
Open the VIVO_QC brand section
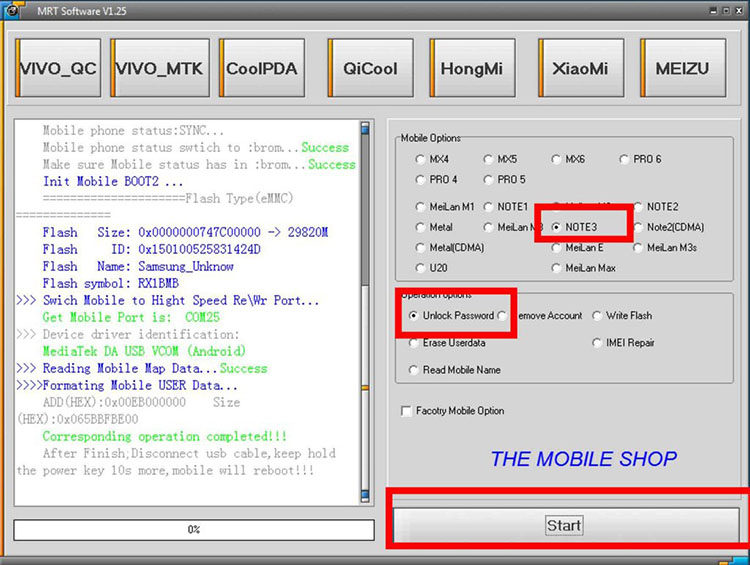click(x=58, y=68)
